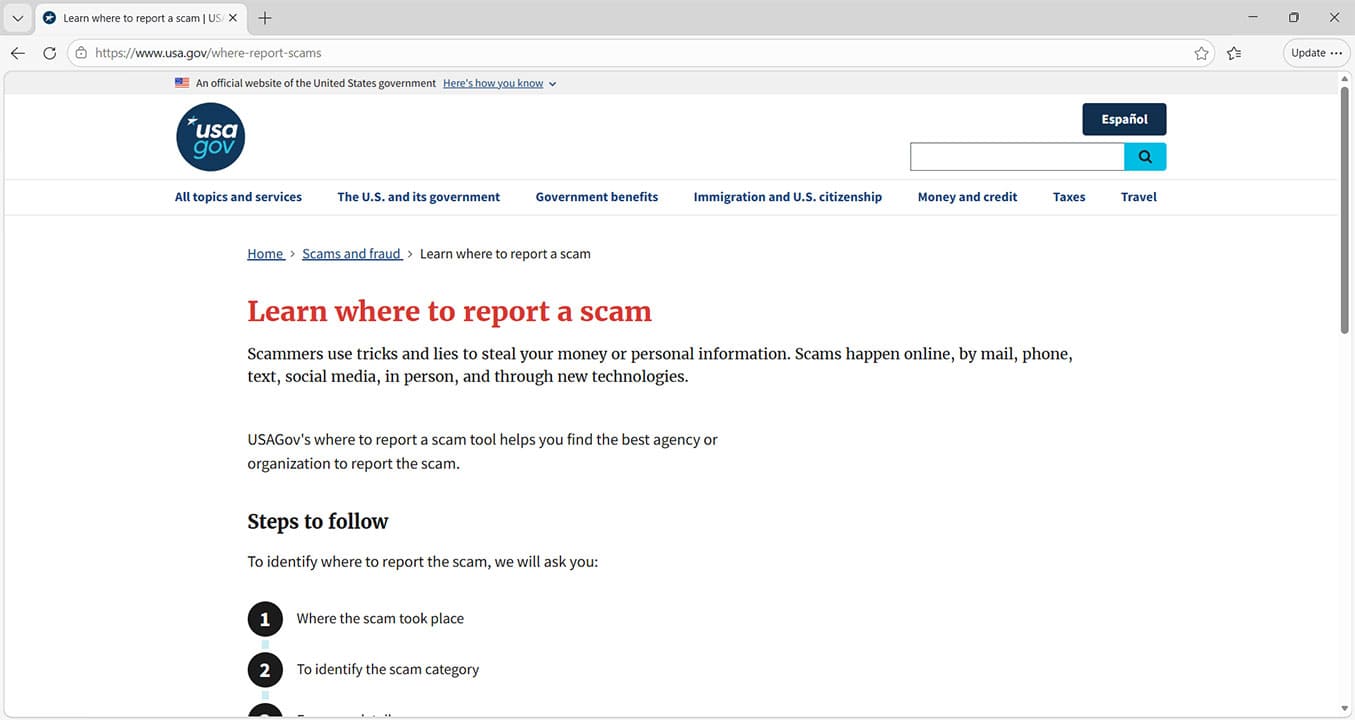Click the 'Steps to follow' heading
The image size is (1355, 720).
(317, 521)
